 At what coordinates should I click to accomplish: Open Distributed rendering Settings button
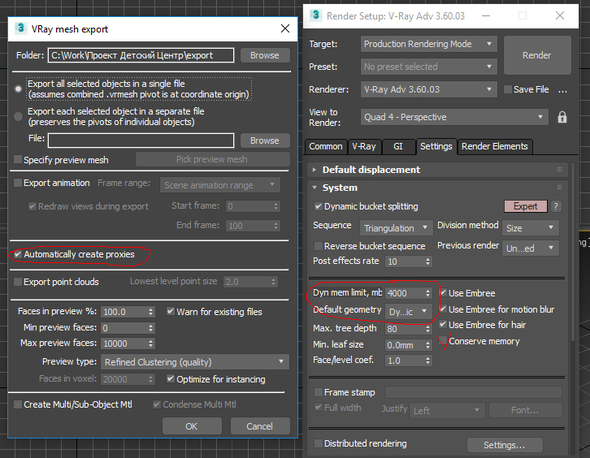[505, 445]
